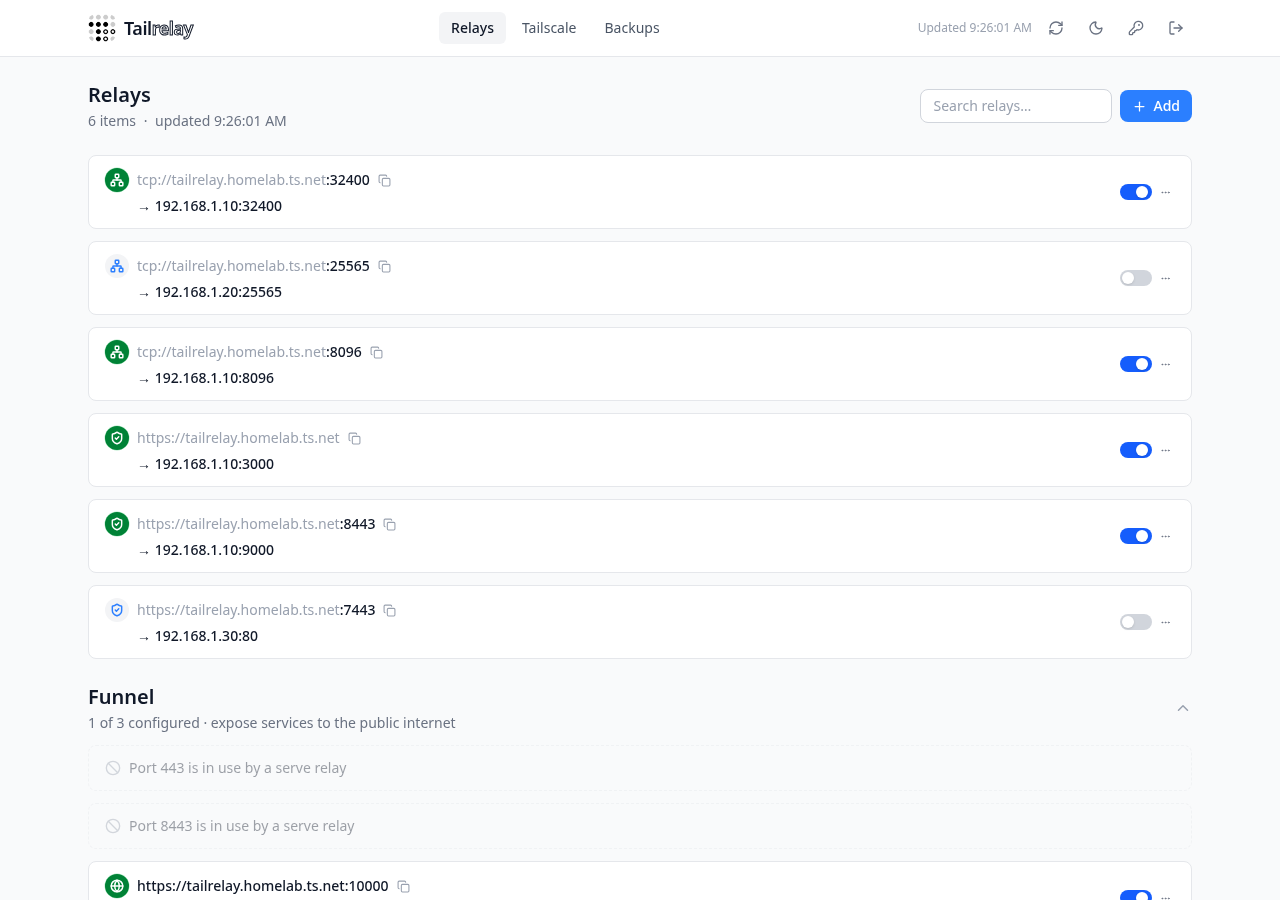This screenshot has width=1280, height=900.
Task: Click the https://tailrelay.homelab.ts.net:10000 funnel address
Action: (x=263, y=886)
